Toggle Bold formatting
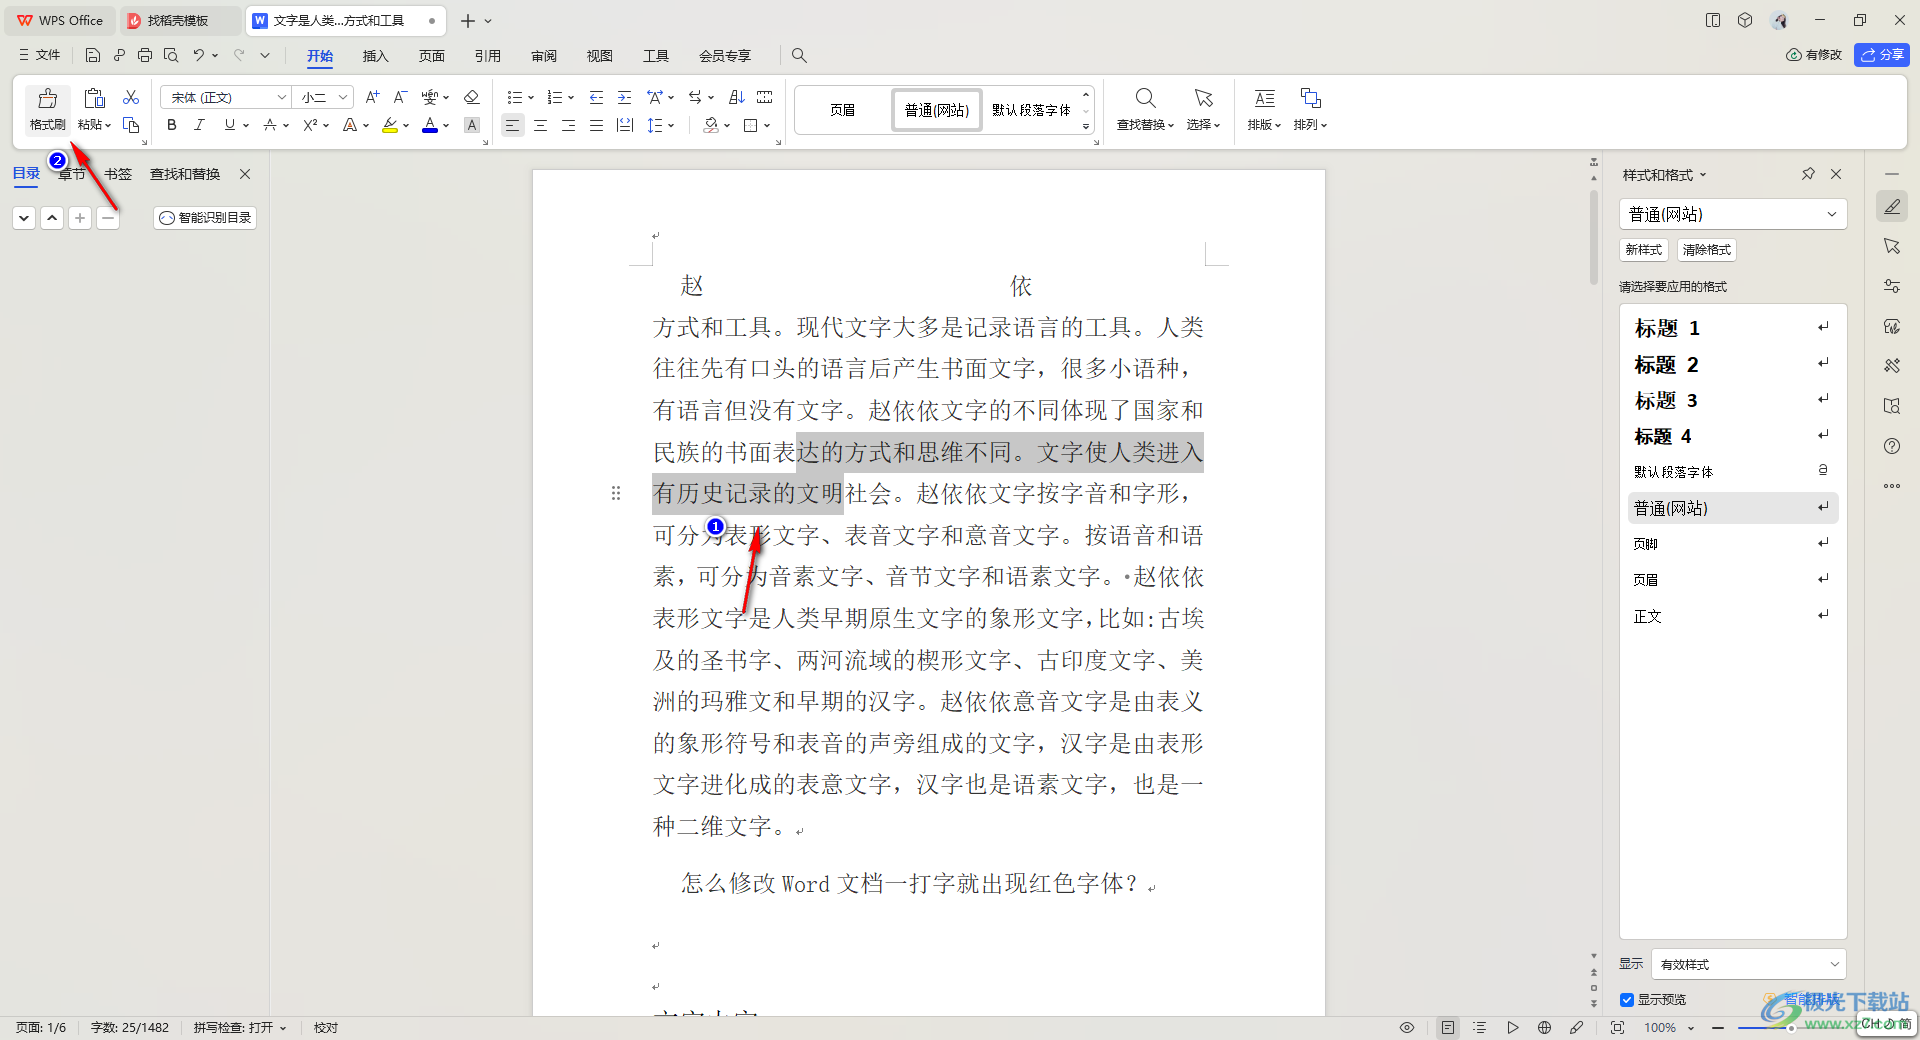The image size is (1920, 1040). point(172,125)
